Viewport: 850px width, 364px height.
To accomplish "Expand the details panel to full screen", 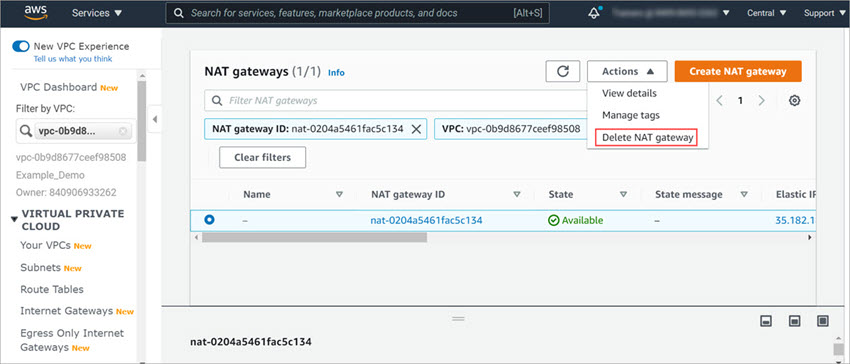I will [x=823, y=321].
